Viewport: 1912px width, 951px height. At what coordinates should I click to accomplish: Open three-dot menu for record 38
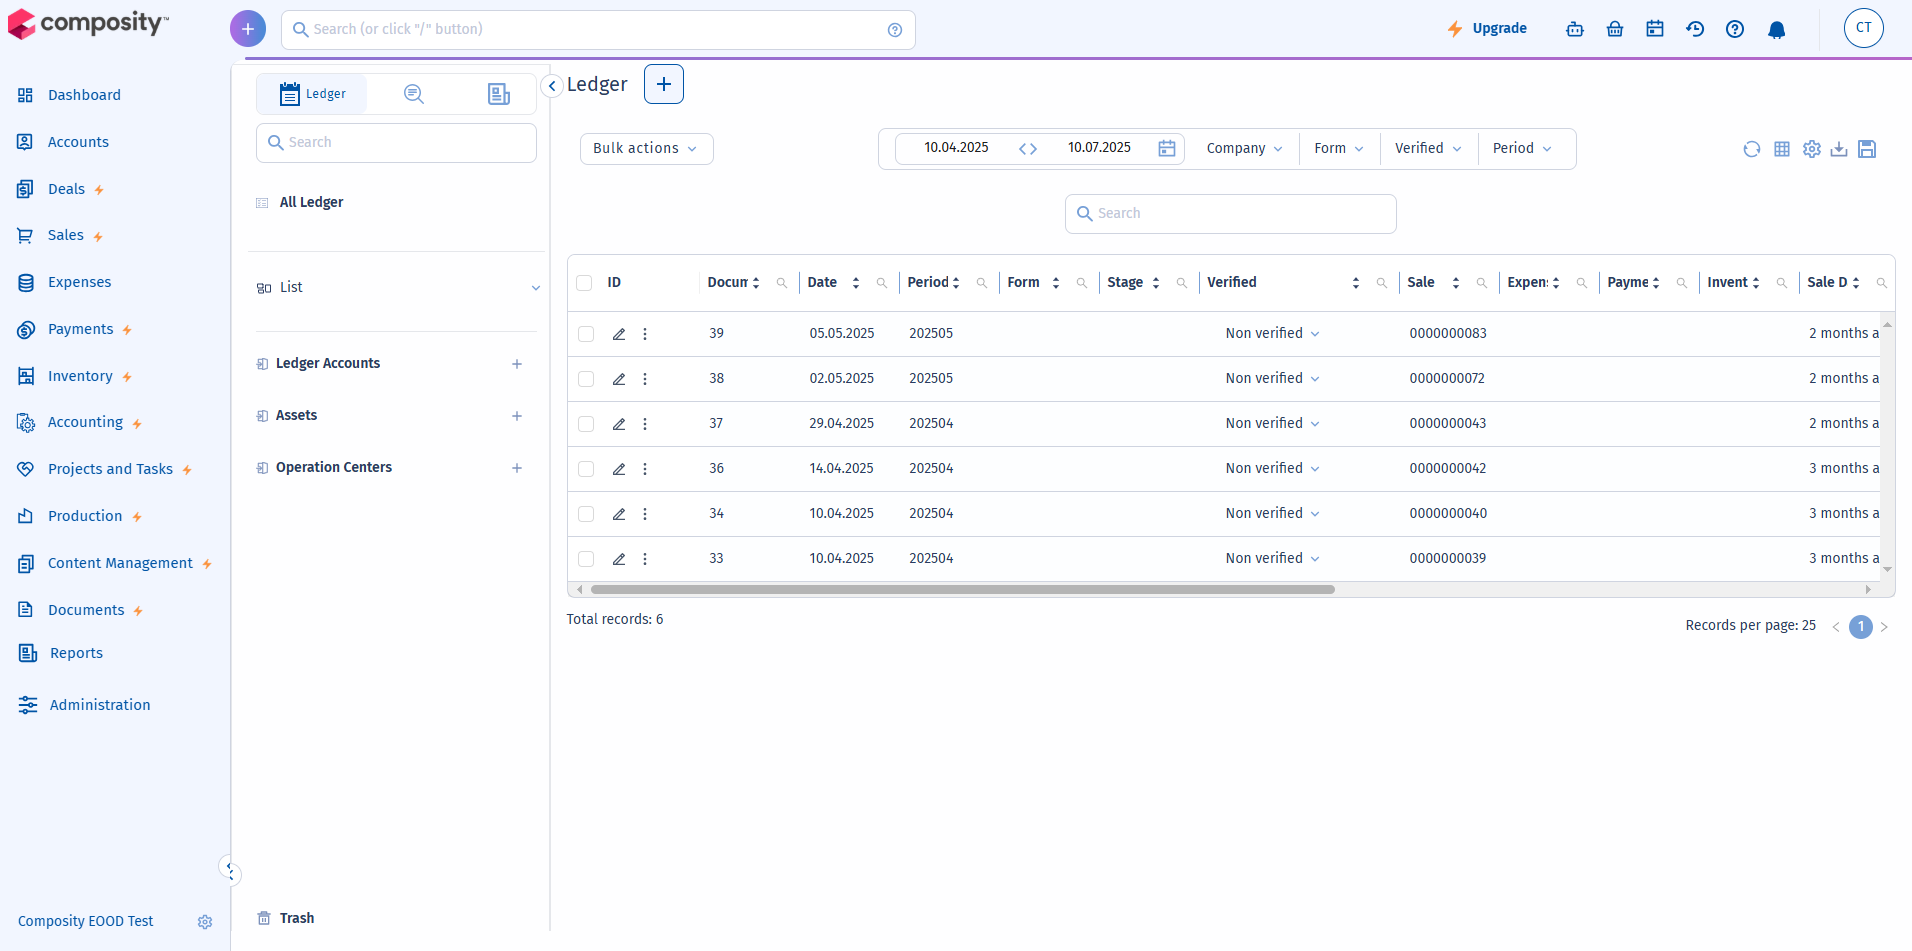tap(645, 379)
